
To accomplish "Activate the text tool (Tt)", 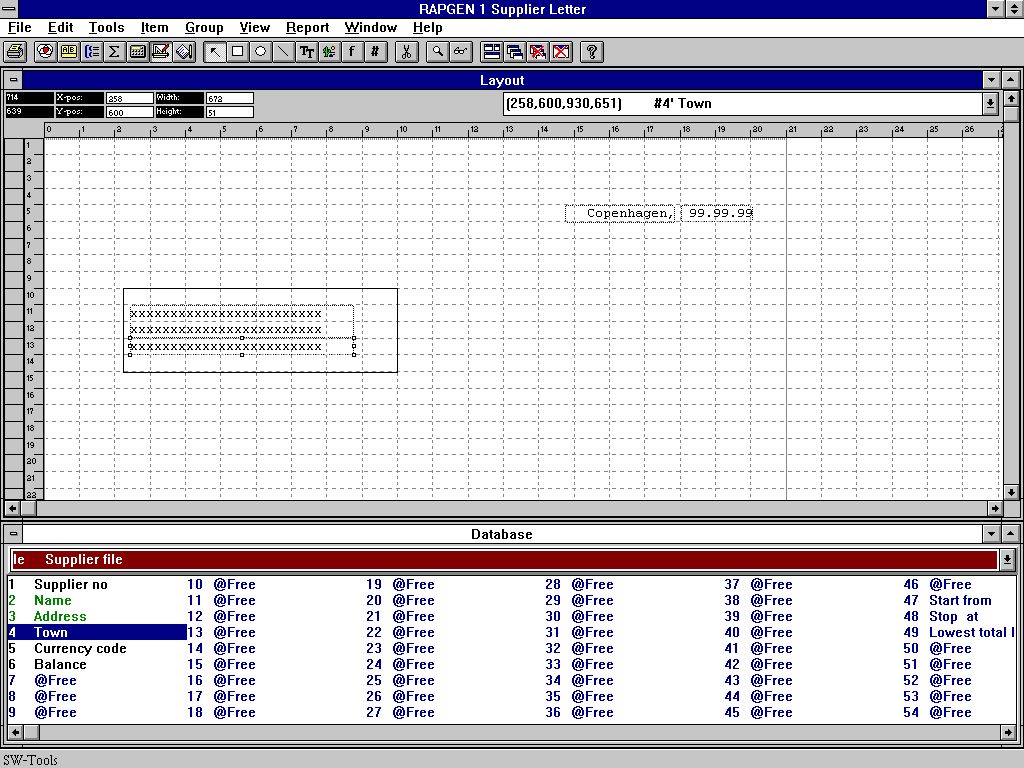I will (x=307, y=51).
